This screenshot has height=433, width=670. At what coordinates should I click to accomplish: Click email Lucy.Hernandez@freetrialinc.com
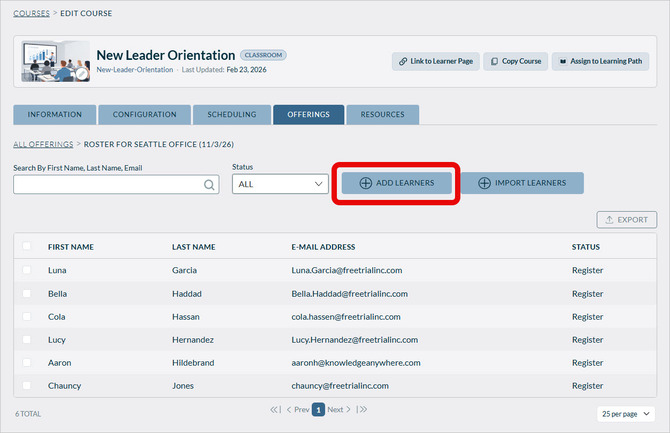pyautogui.click(x=355, y=340)
